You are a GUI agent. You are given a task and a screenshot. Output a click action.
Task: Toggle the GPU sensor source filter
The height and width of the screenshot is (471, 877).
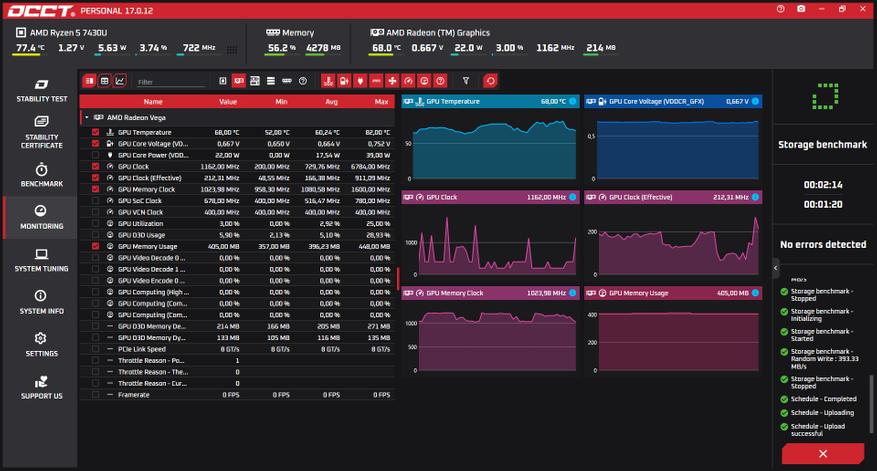(x=239, y=81)
